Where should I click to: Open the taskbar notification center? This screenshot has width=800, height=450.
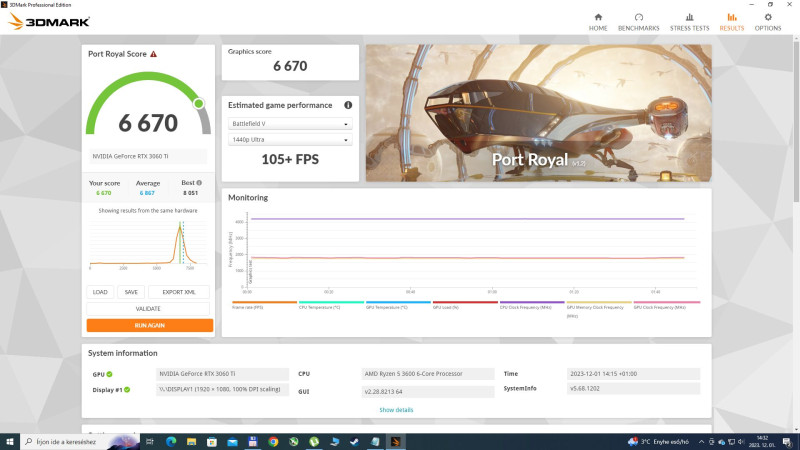[787, 442]
